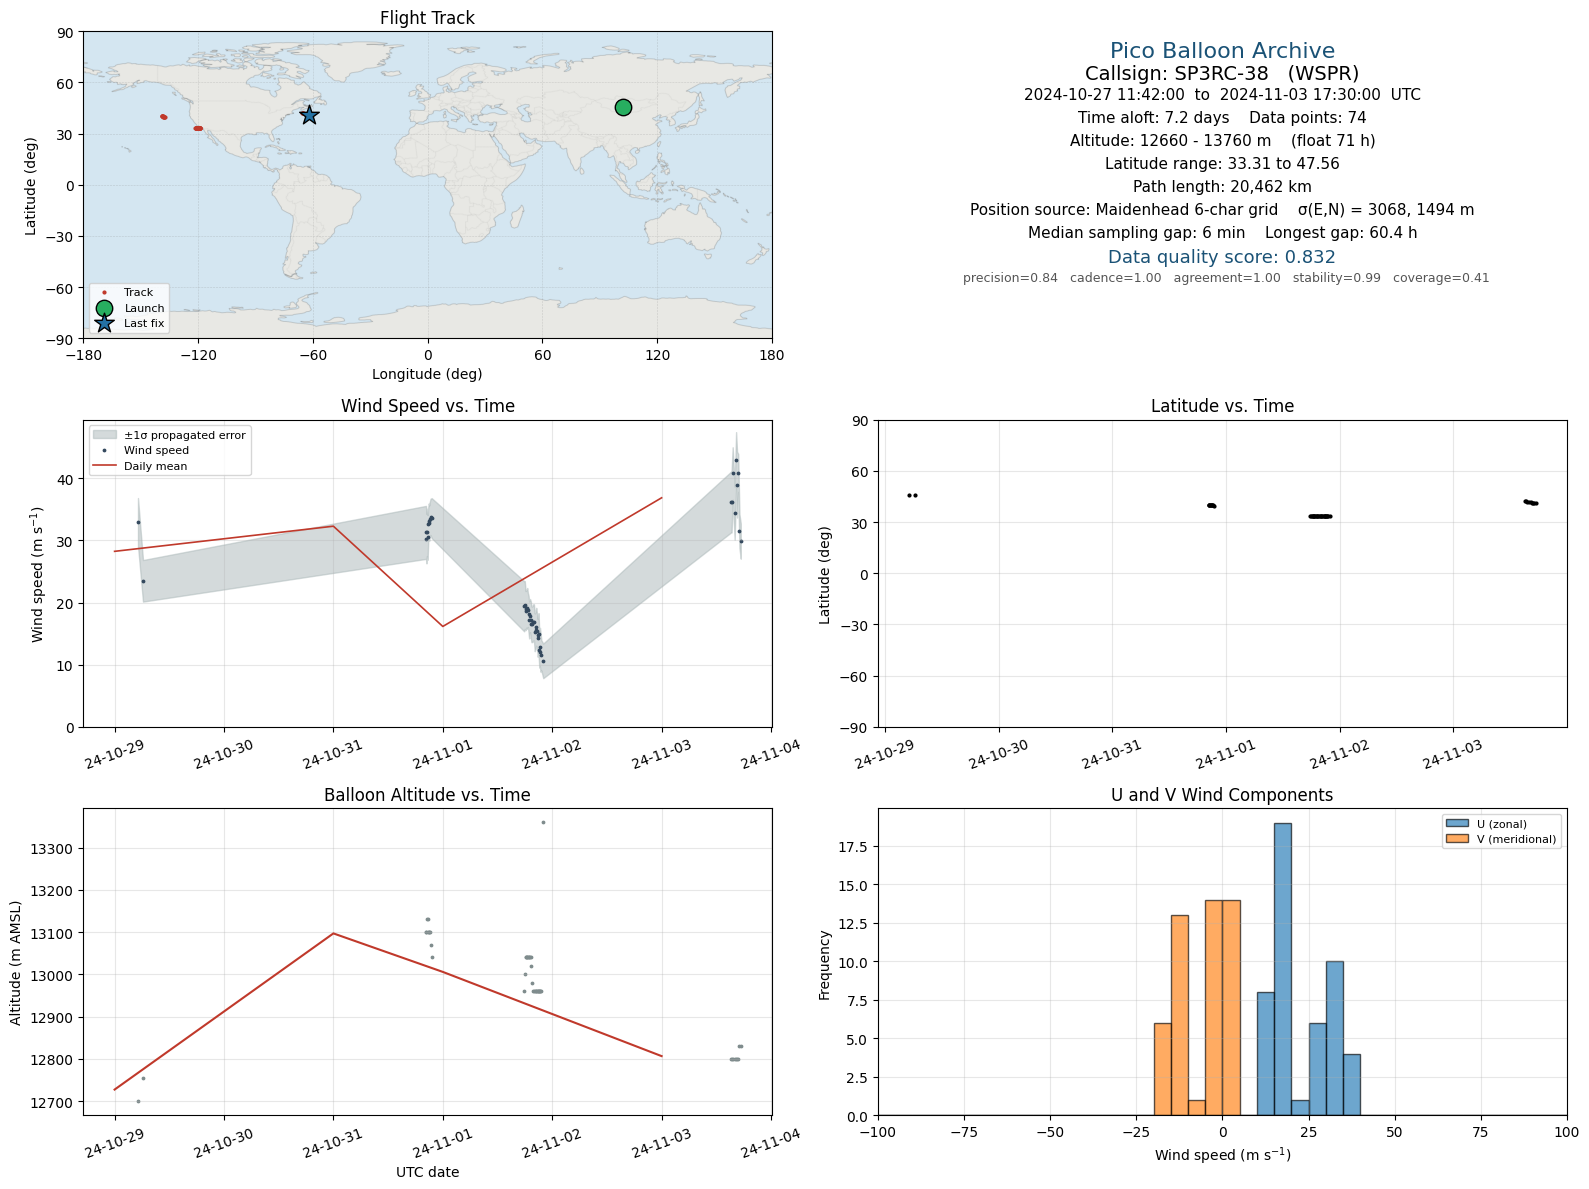Click the Data quality score: 0.832 text
Image resolution: width=1589 pixels, height=1189 pixels.
(x=1222, y=257)
